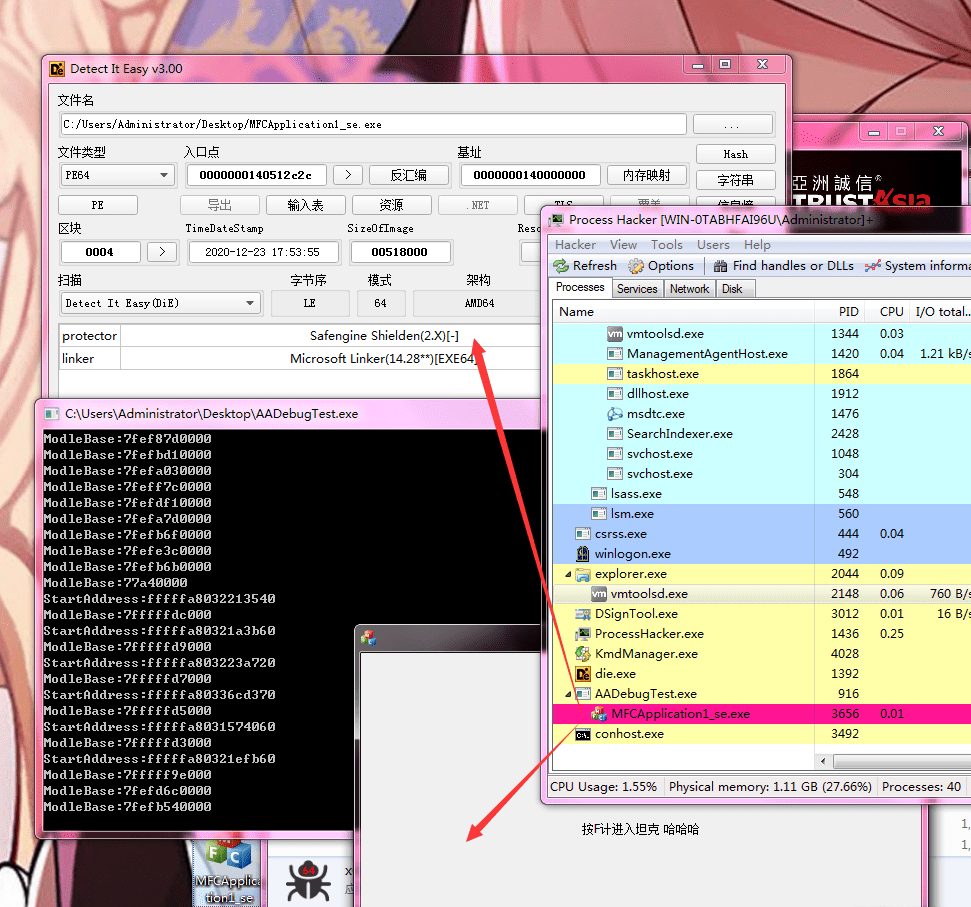Viewport: 971px width, 907px height.
Task: Select the svchost.exe row with PID 1048
Action: tap(762, 454)
